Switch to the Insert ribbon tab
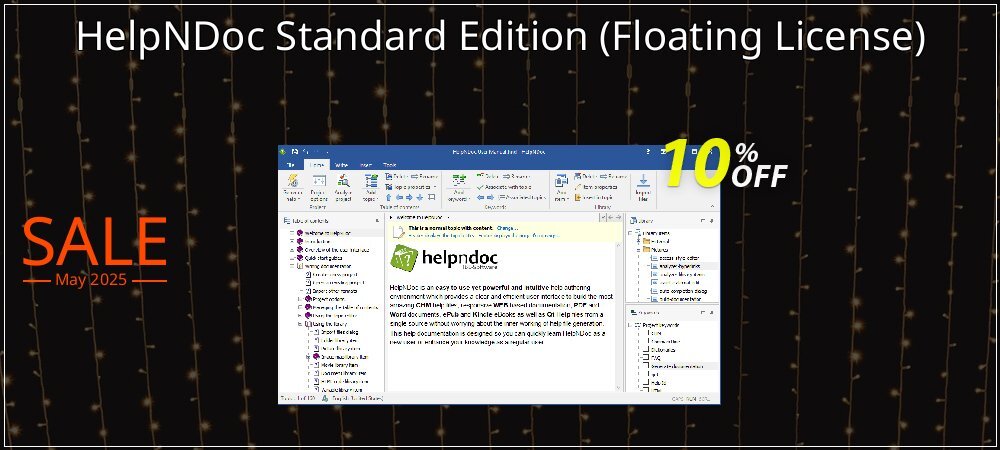 [366, 164]
